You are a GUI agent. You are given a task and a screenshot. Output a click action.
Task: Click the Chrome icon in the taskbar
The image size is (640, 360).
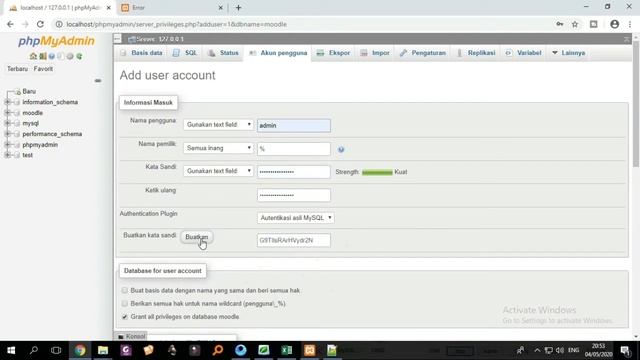[80, 350]
